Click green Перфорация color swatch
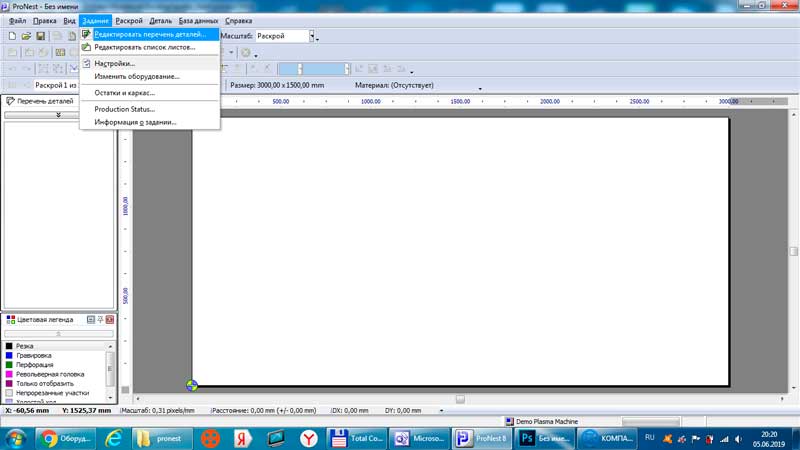 point(9,365)
